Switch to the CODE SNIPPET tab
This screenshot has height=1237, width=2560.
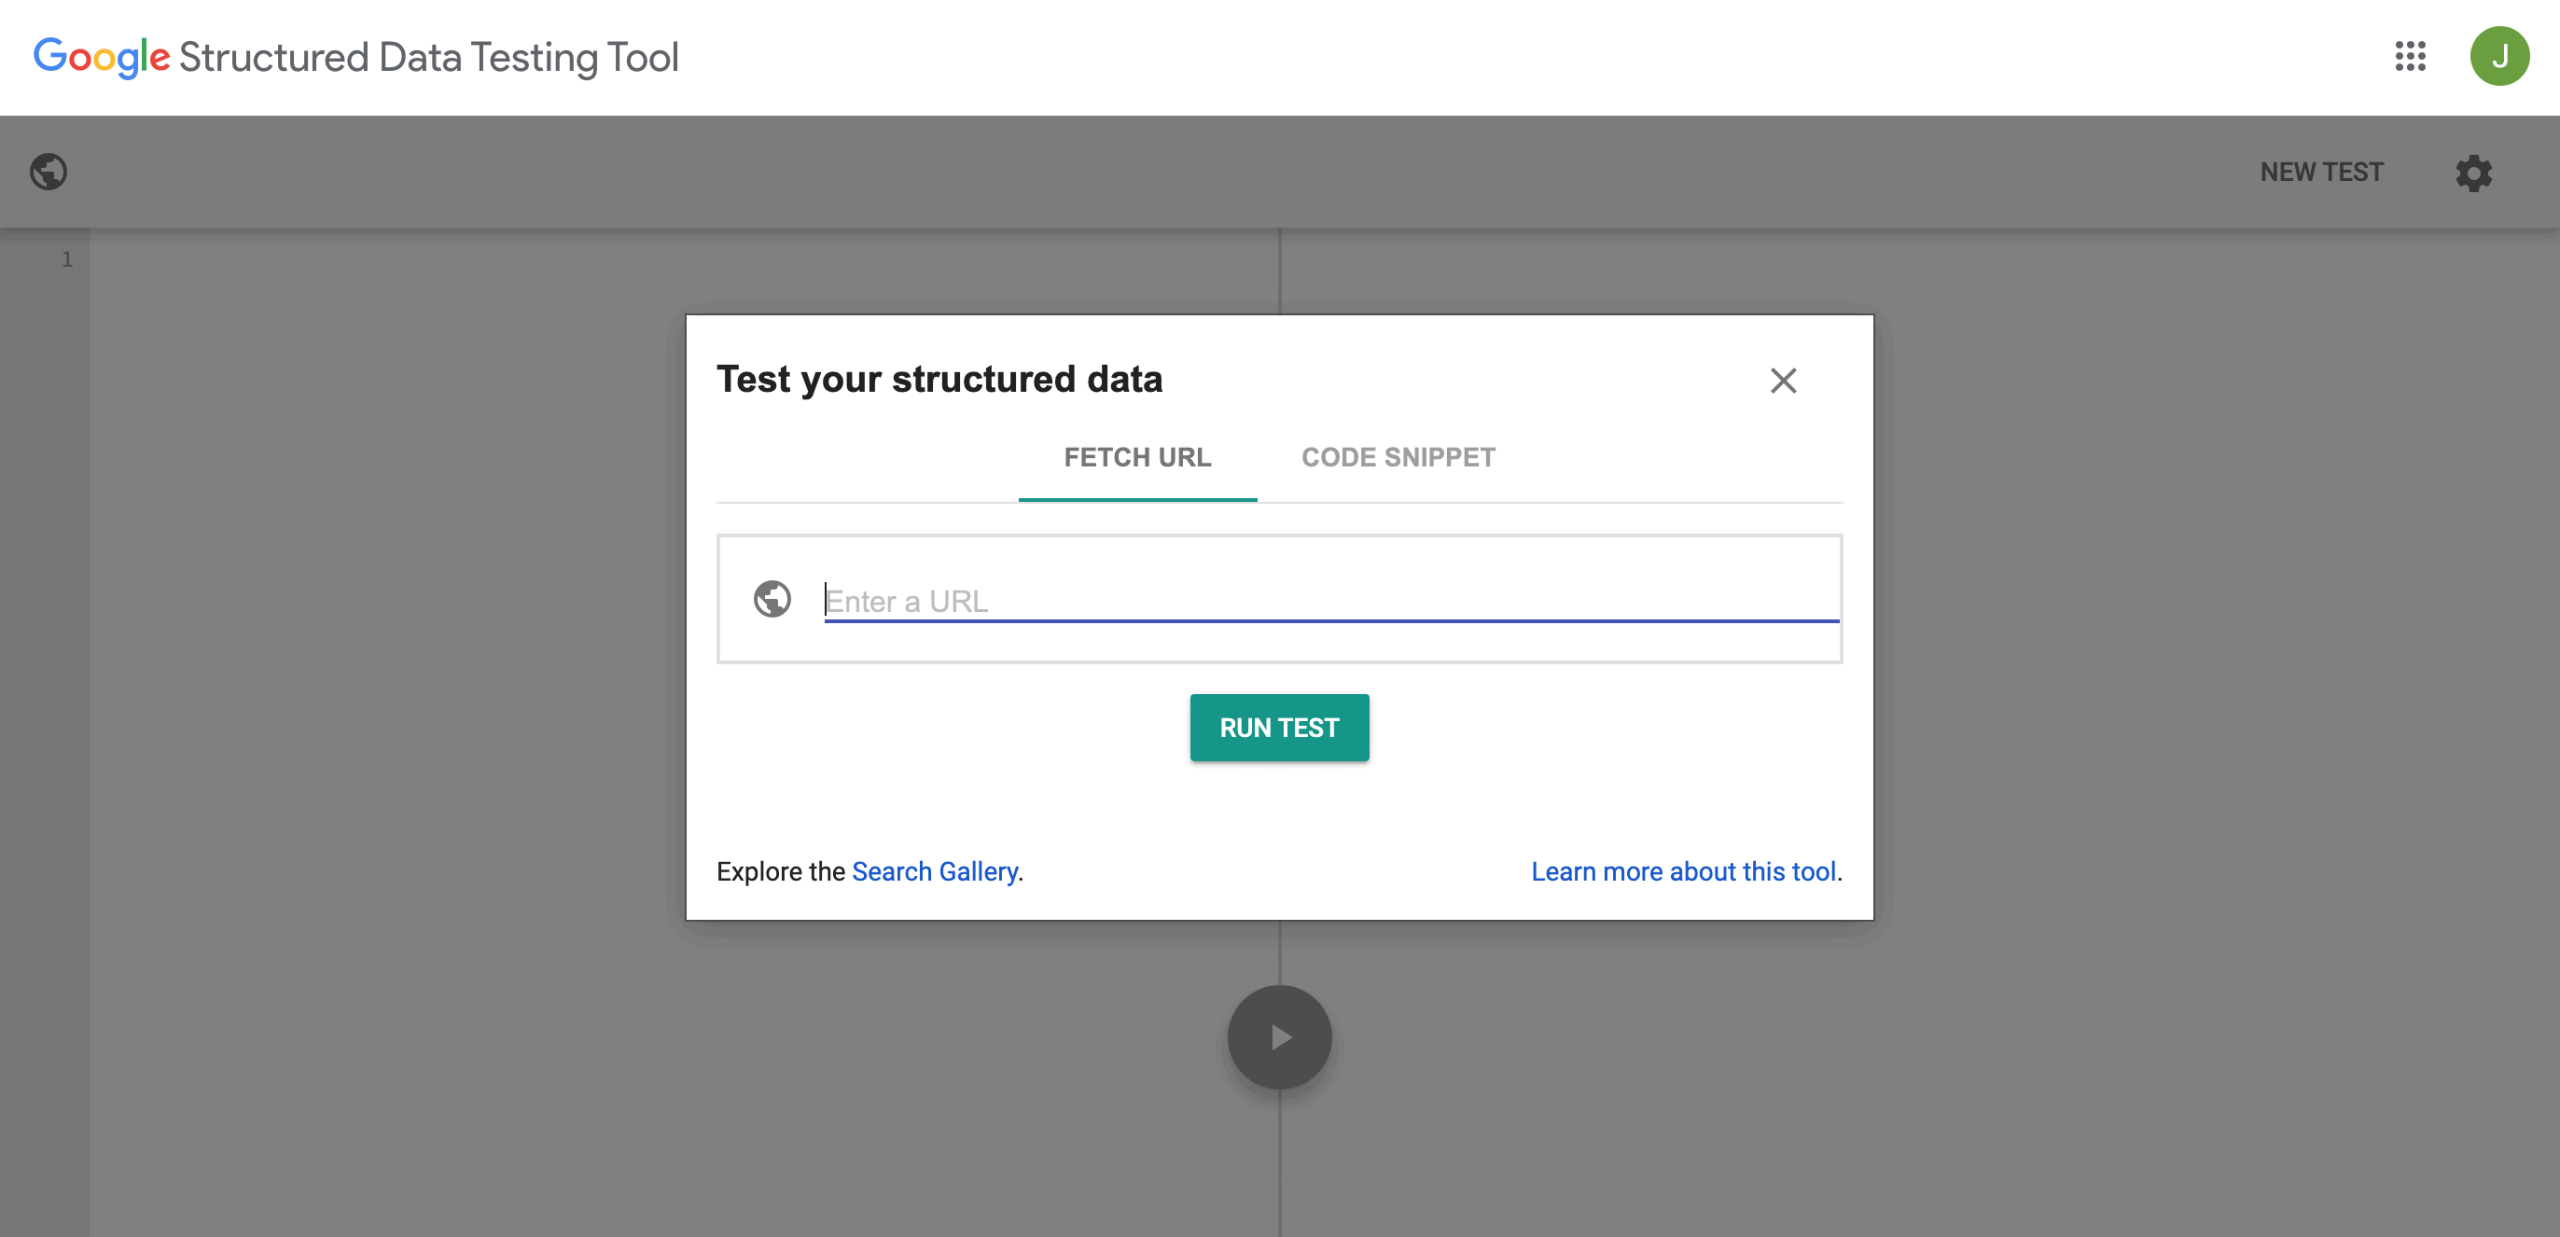coord(1397,457)
